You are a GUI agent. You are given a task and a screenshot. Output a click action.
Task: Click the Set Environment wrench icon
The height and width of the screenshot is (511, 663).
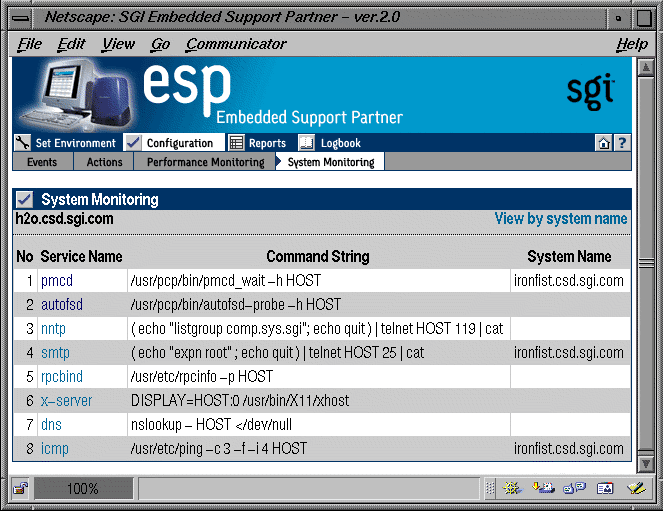tap(22, 142)
